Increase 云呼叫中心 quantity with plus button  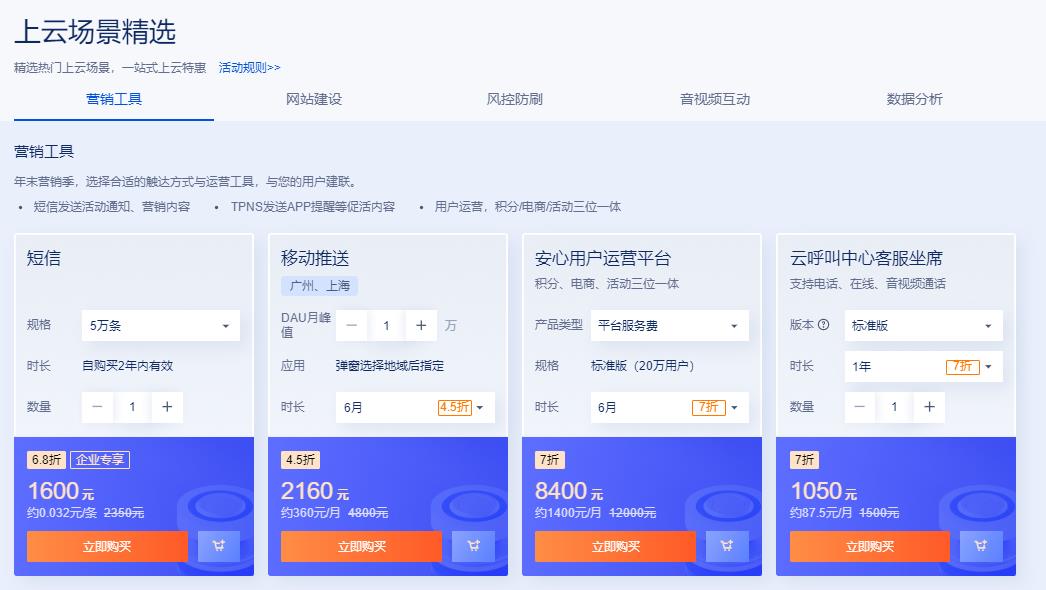[929, 407]
